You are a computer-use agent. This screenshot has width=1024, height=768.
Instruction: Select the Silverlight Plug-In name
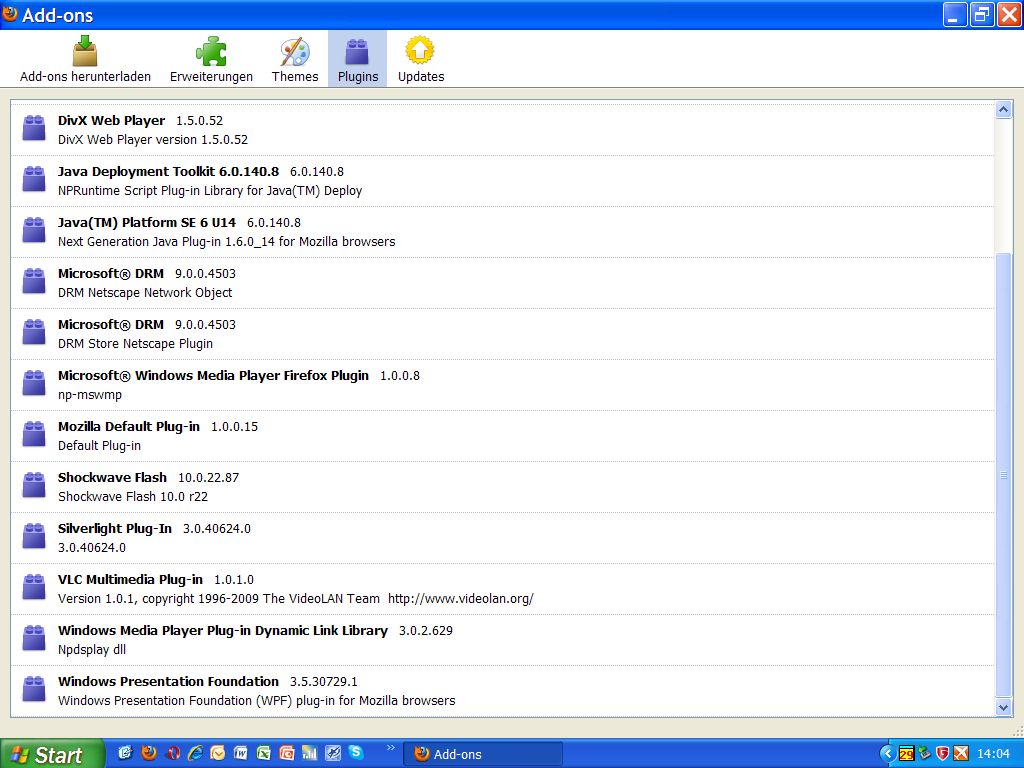[114, 528]
